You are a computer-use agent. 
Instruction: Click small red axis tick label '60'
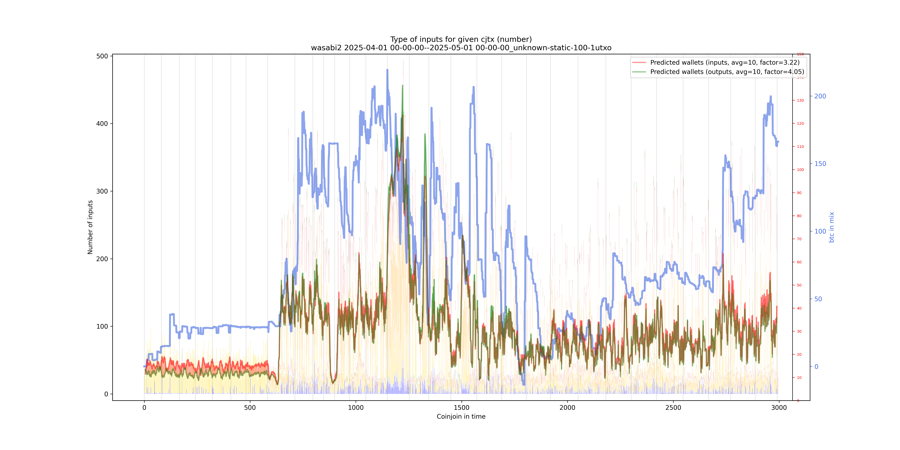[x=800, y=262]
